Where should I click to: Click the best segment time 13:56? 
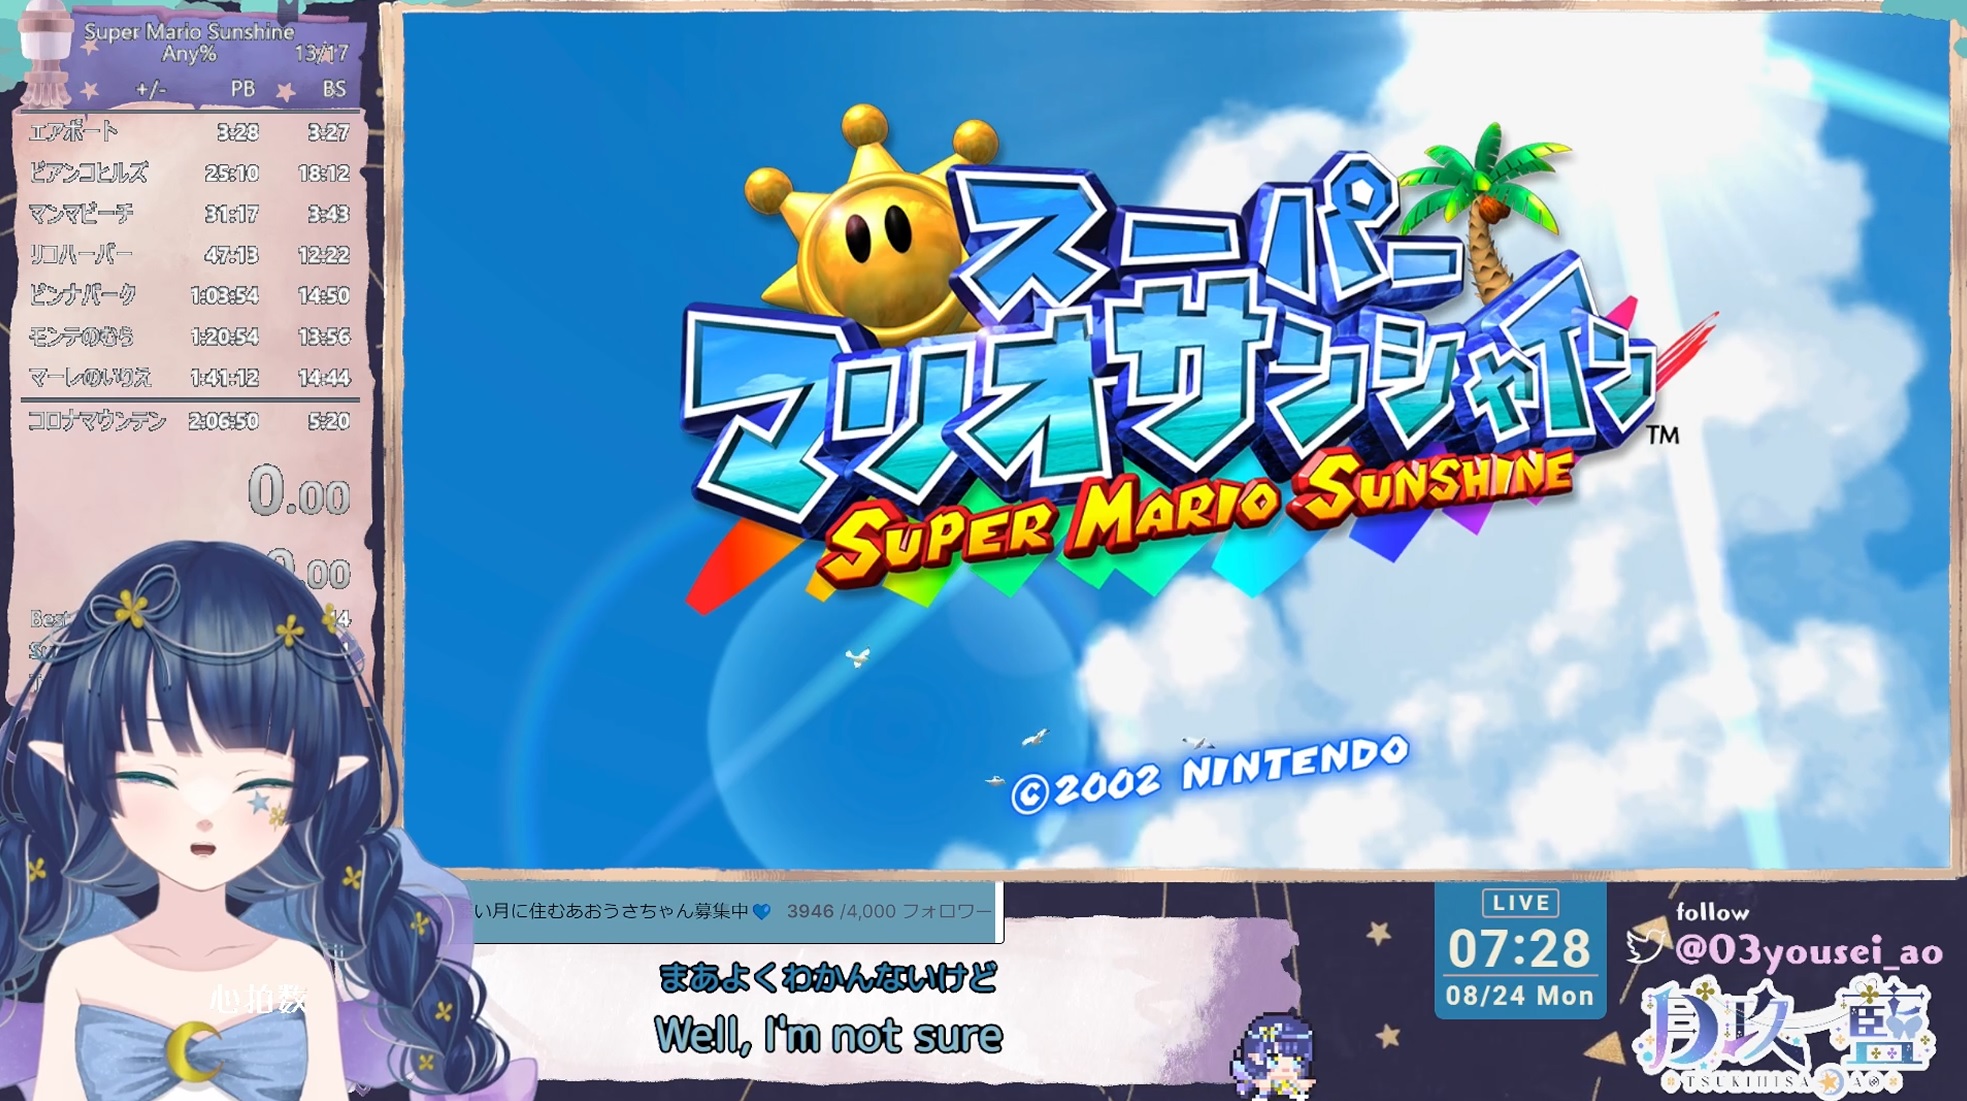pos(324,337)
